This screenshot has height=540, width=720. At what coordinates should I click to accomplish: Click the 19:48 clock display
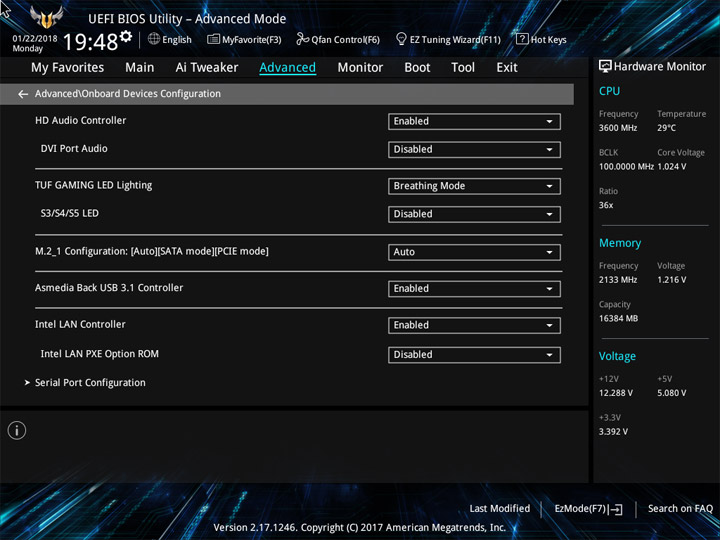click(x=90, y=43)
